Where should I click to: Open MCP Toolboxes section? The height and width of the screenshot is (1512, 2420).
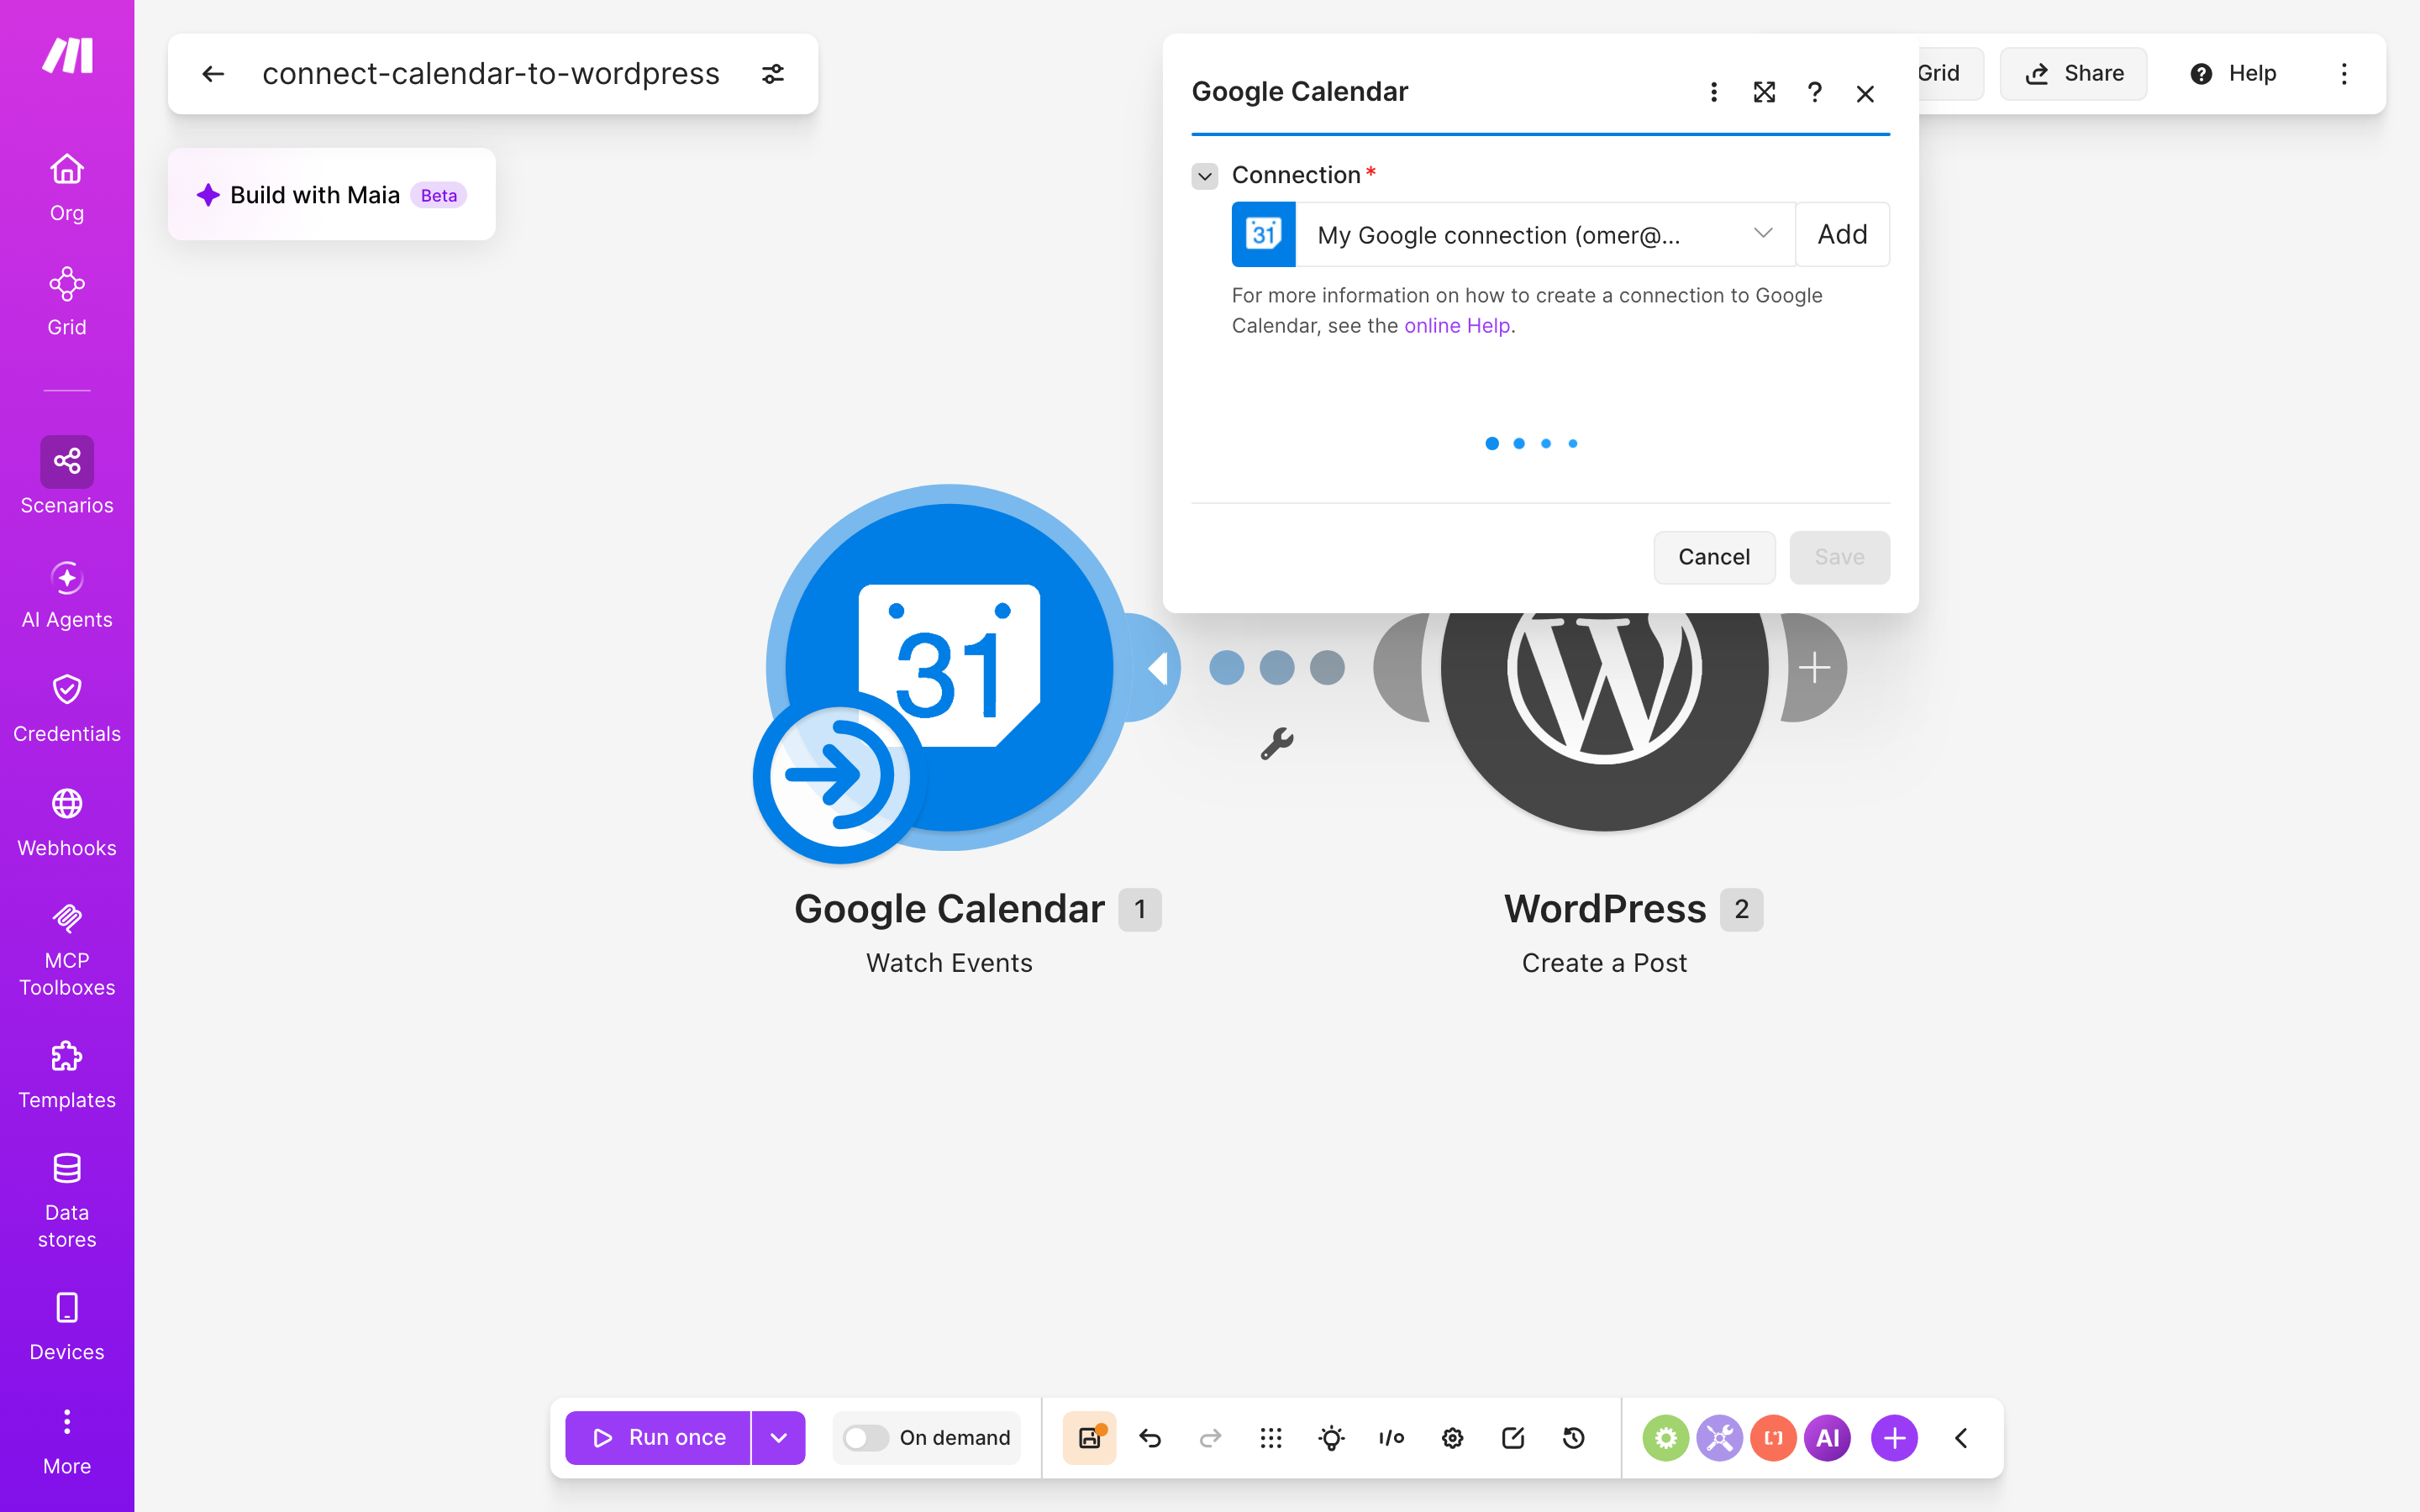67,948
